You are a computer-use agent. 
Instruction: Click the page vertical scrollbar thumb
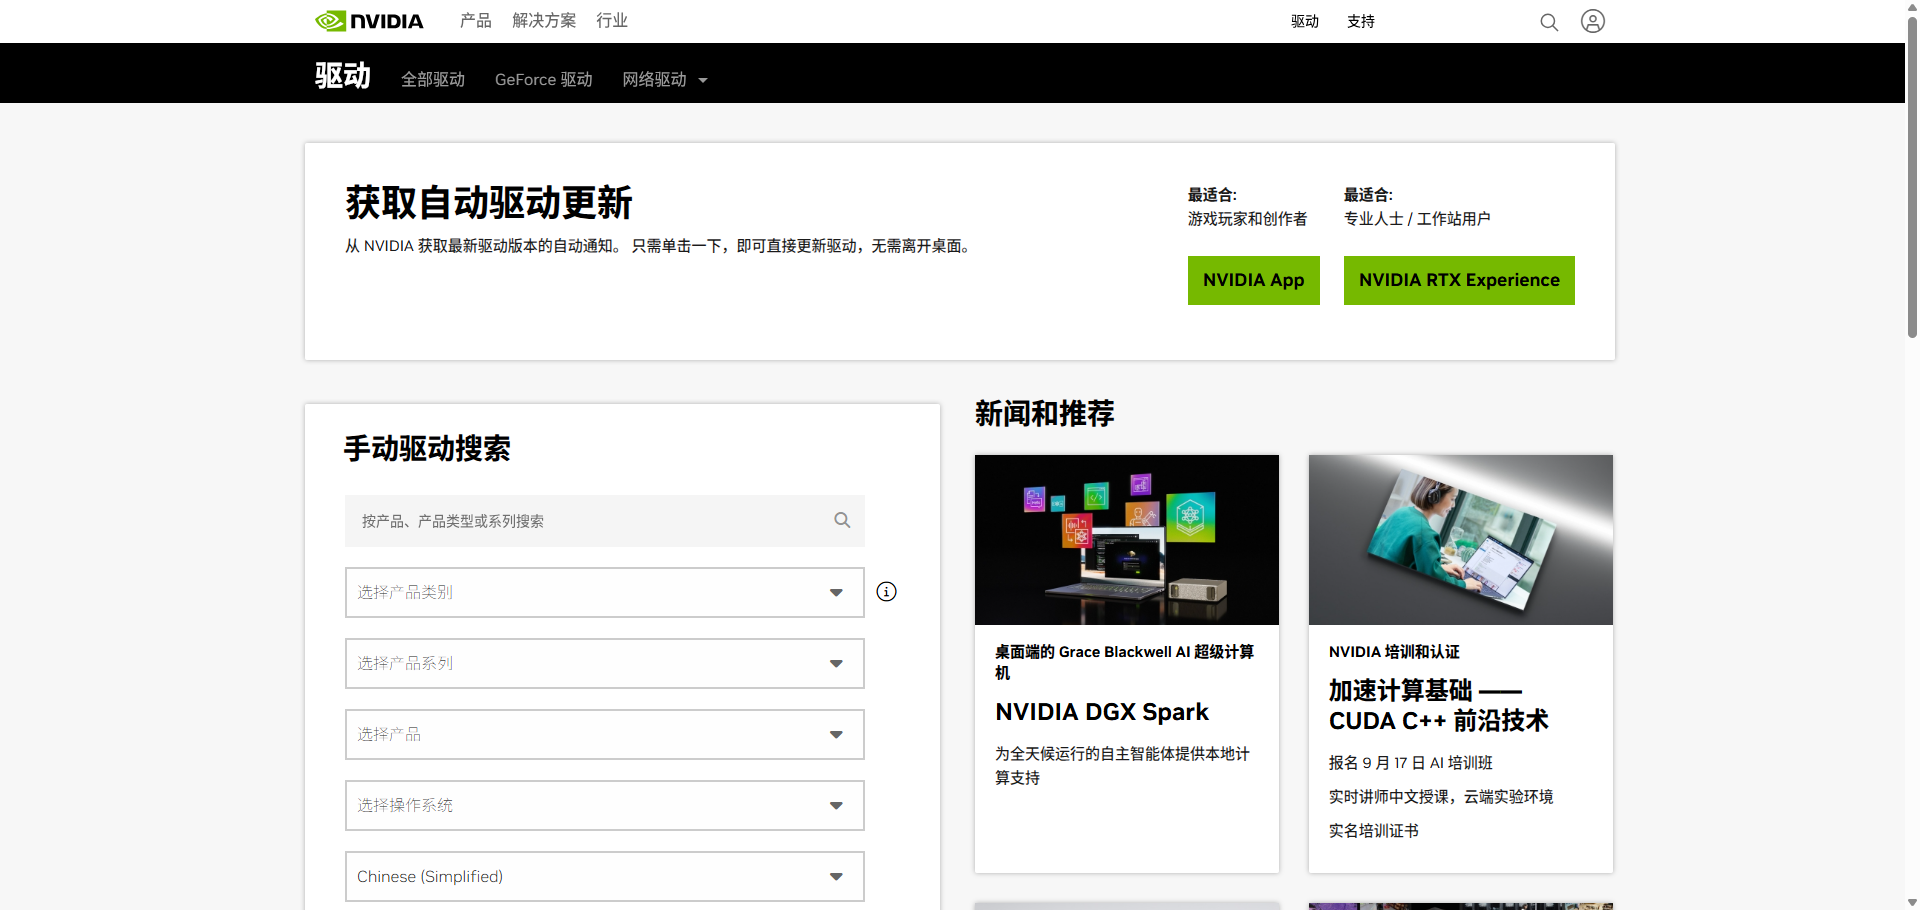point(1912,176)
